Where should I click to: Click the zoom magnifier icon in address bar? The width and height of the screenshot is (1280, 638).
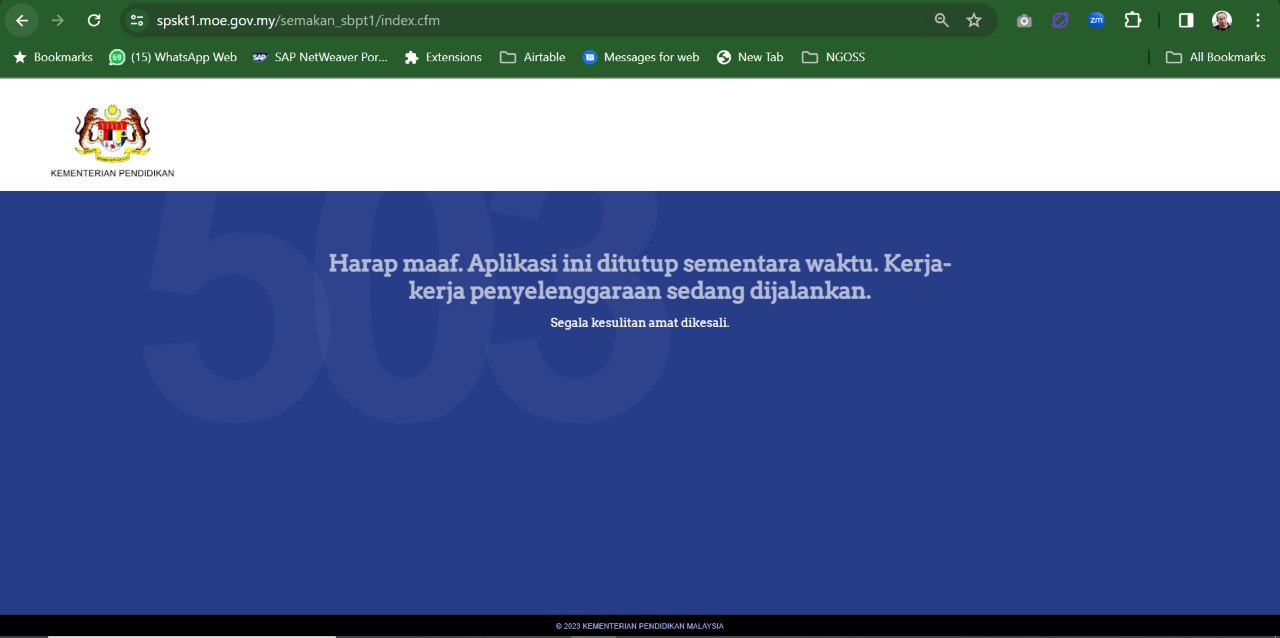pos(941,20)
